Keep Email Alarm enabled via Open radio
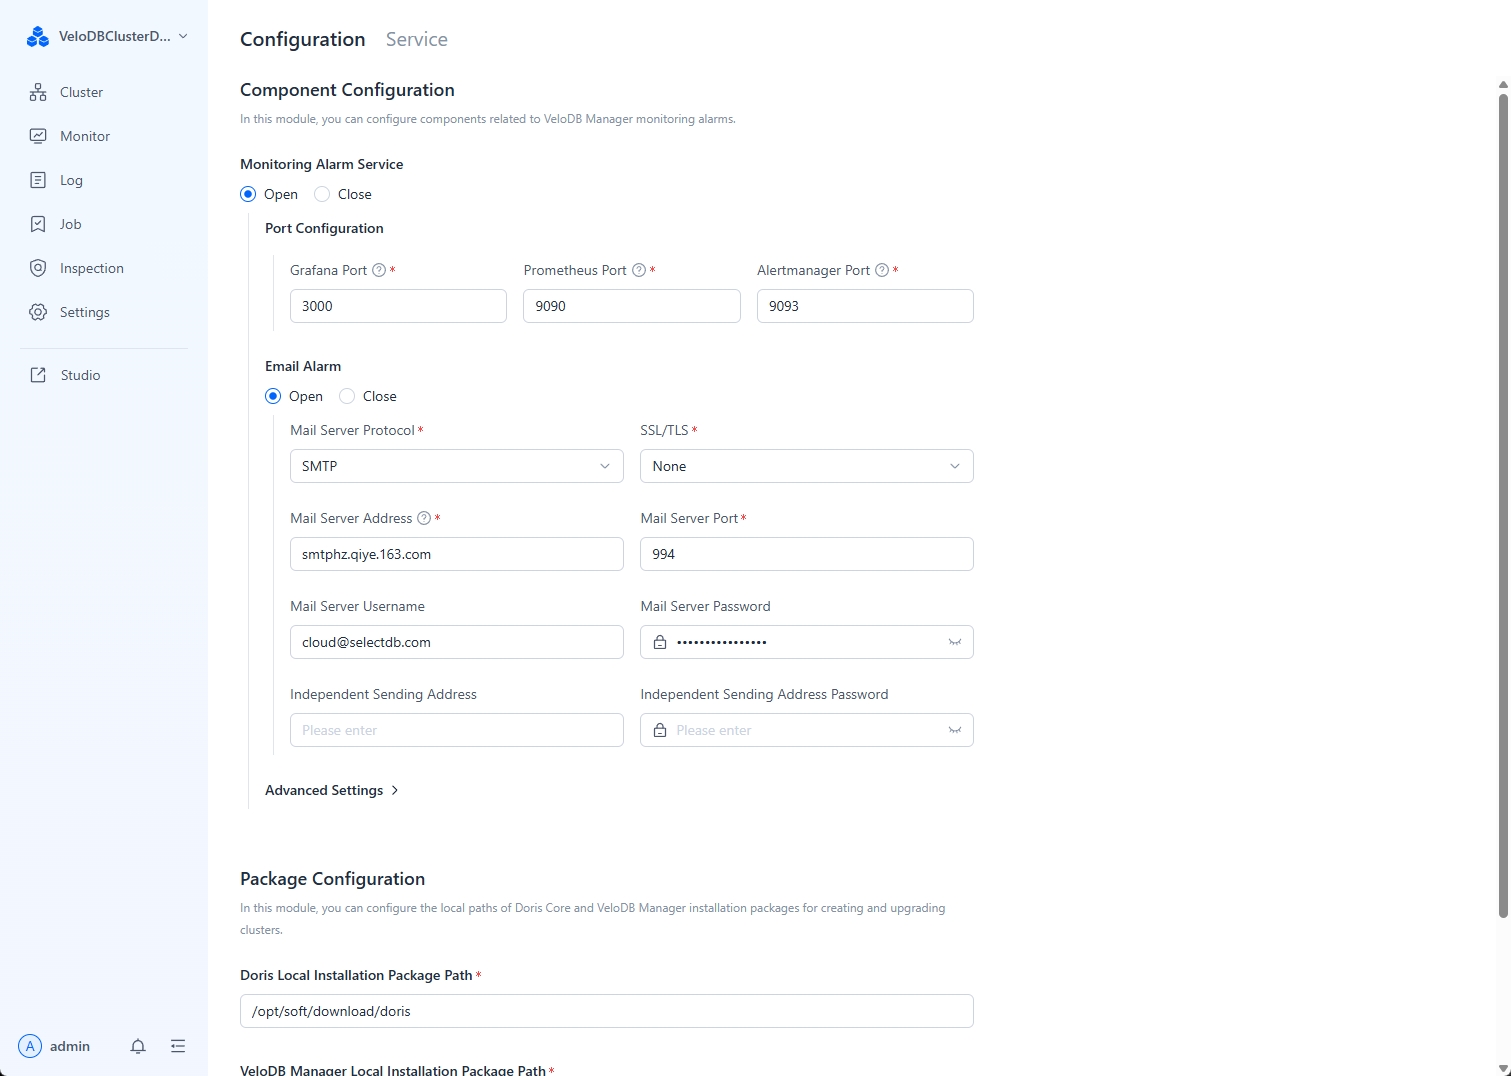1511x1076 pixels. coord(272,396)
